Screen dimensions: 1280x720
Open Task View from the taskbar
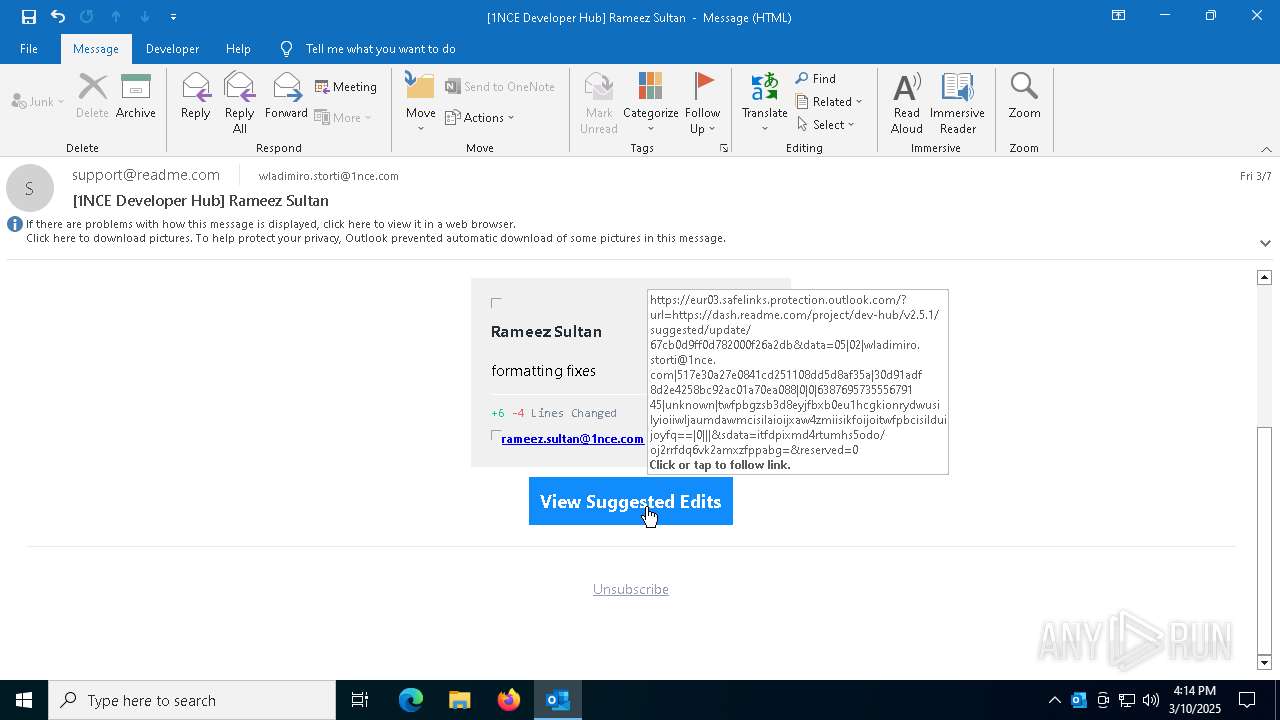pos(360,700)
